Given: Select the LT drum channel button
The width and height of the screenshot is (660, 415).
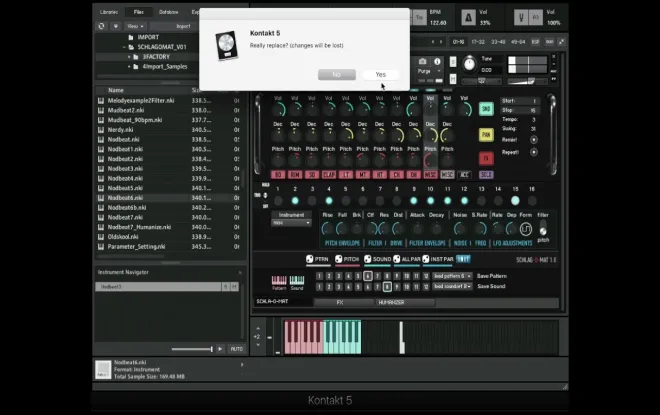Looking at the screenshot, I should pos(346,175).
